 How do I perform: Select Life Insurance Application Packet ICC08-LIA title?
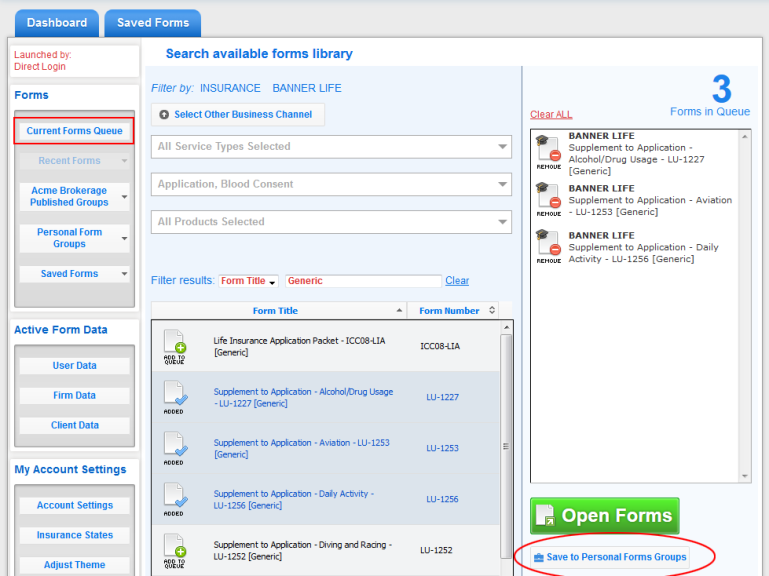(299, 346)
